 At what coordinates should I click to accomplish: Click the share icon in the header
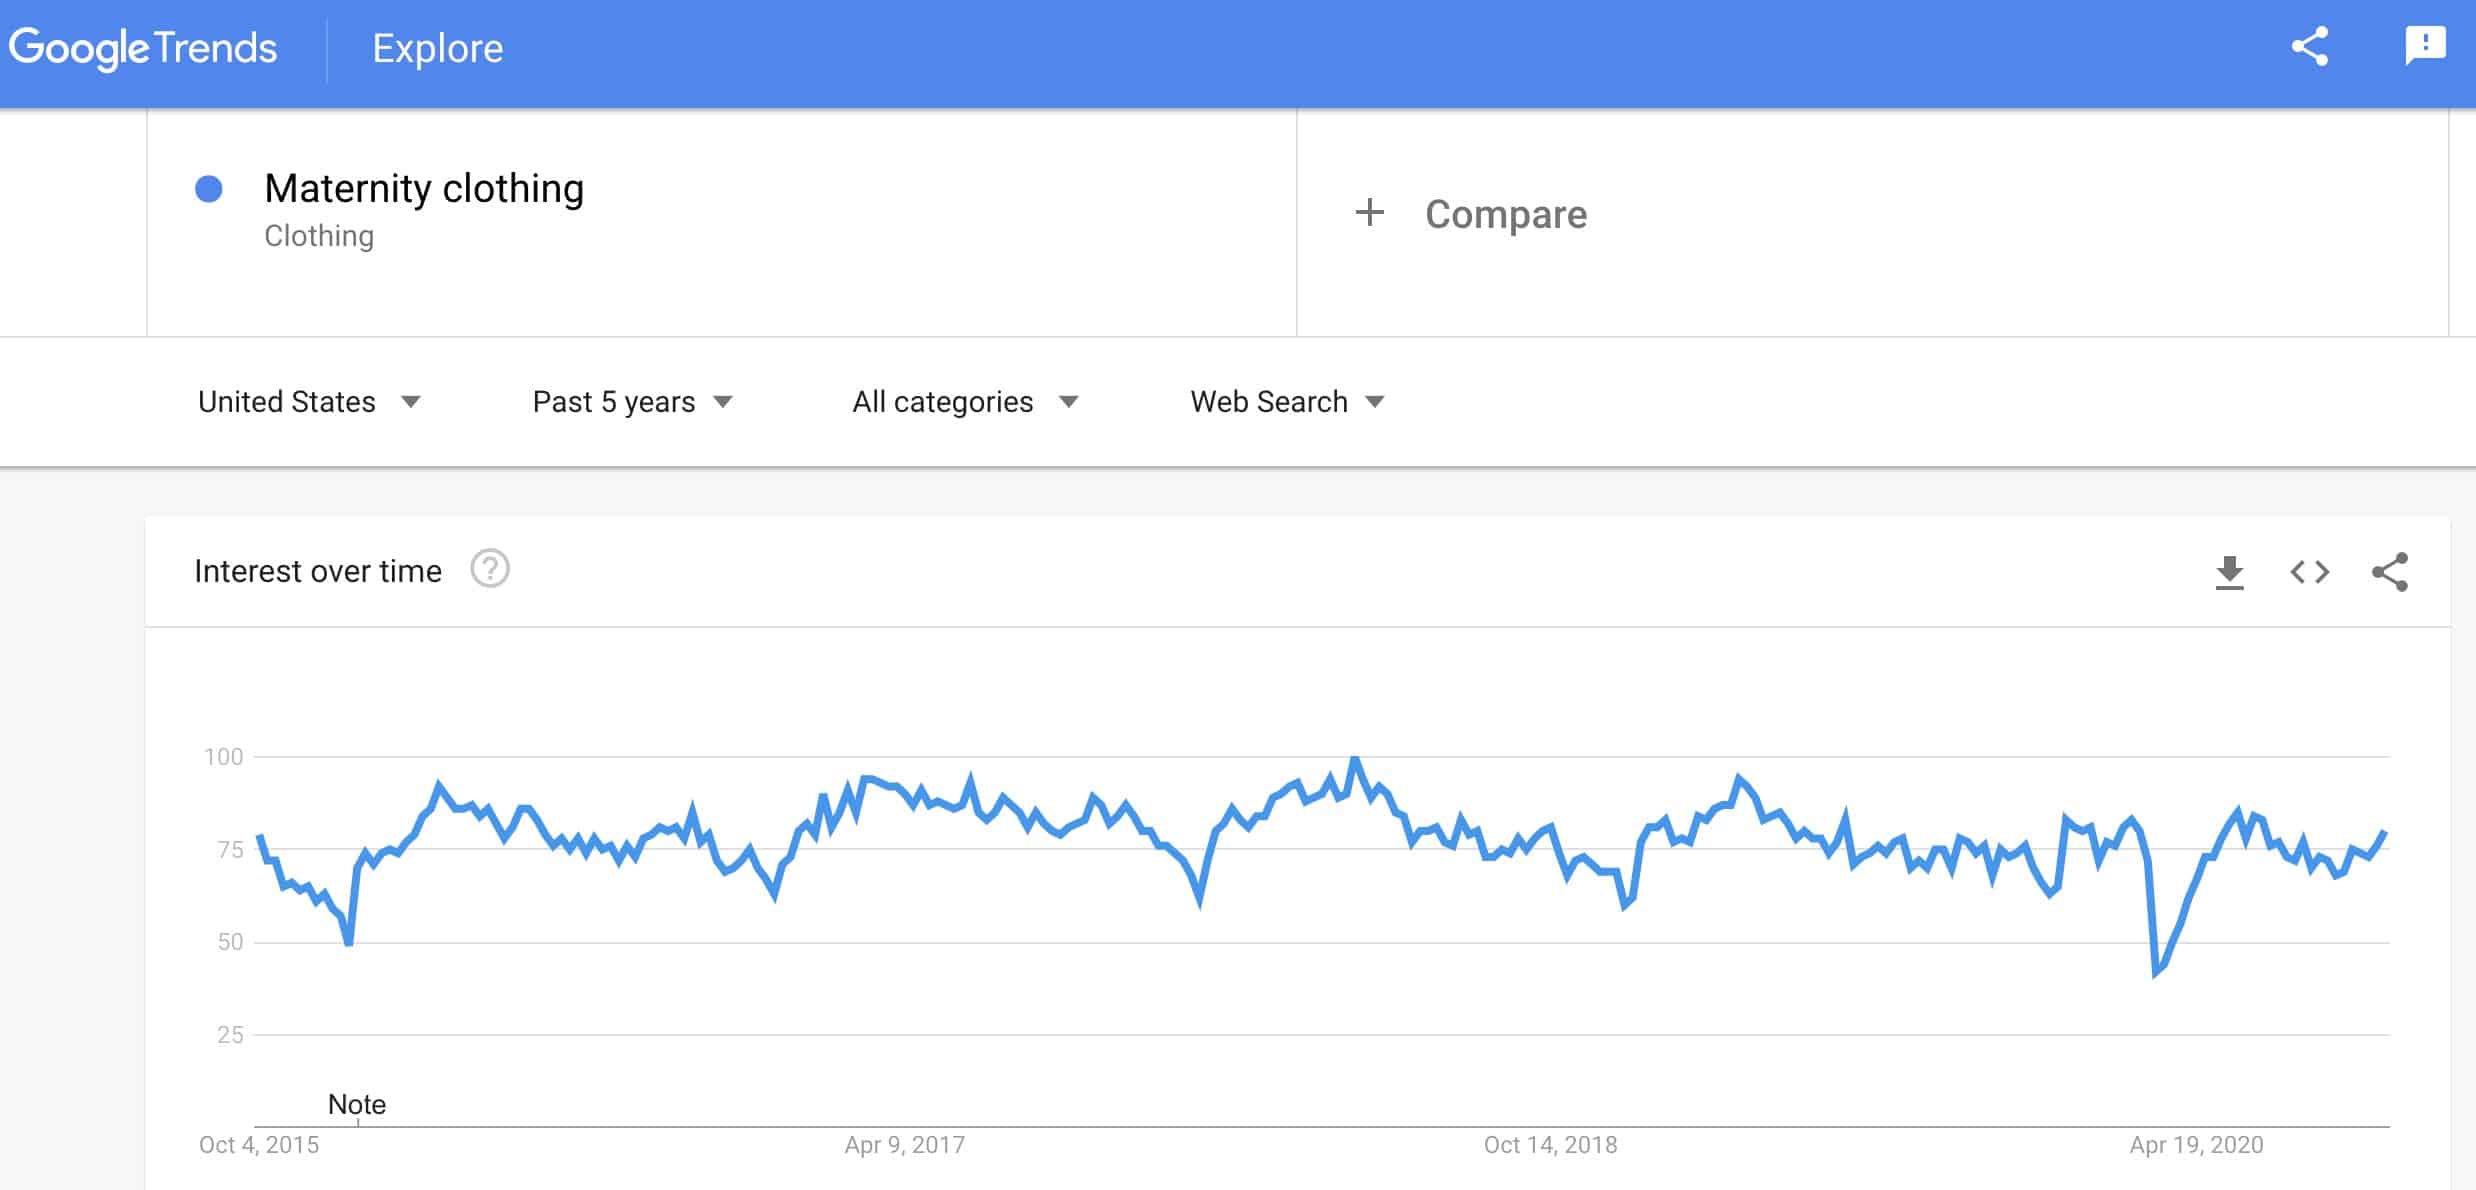[x=2310, y=47]
